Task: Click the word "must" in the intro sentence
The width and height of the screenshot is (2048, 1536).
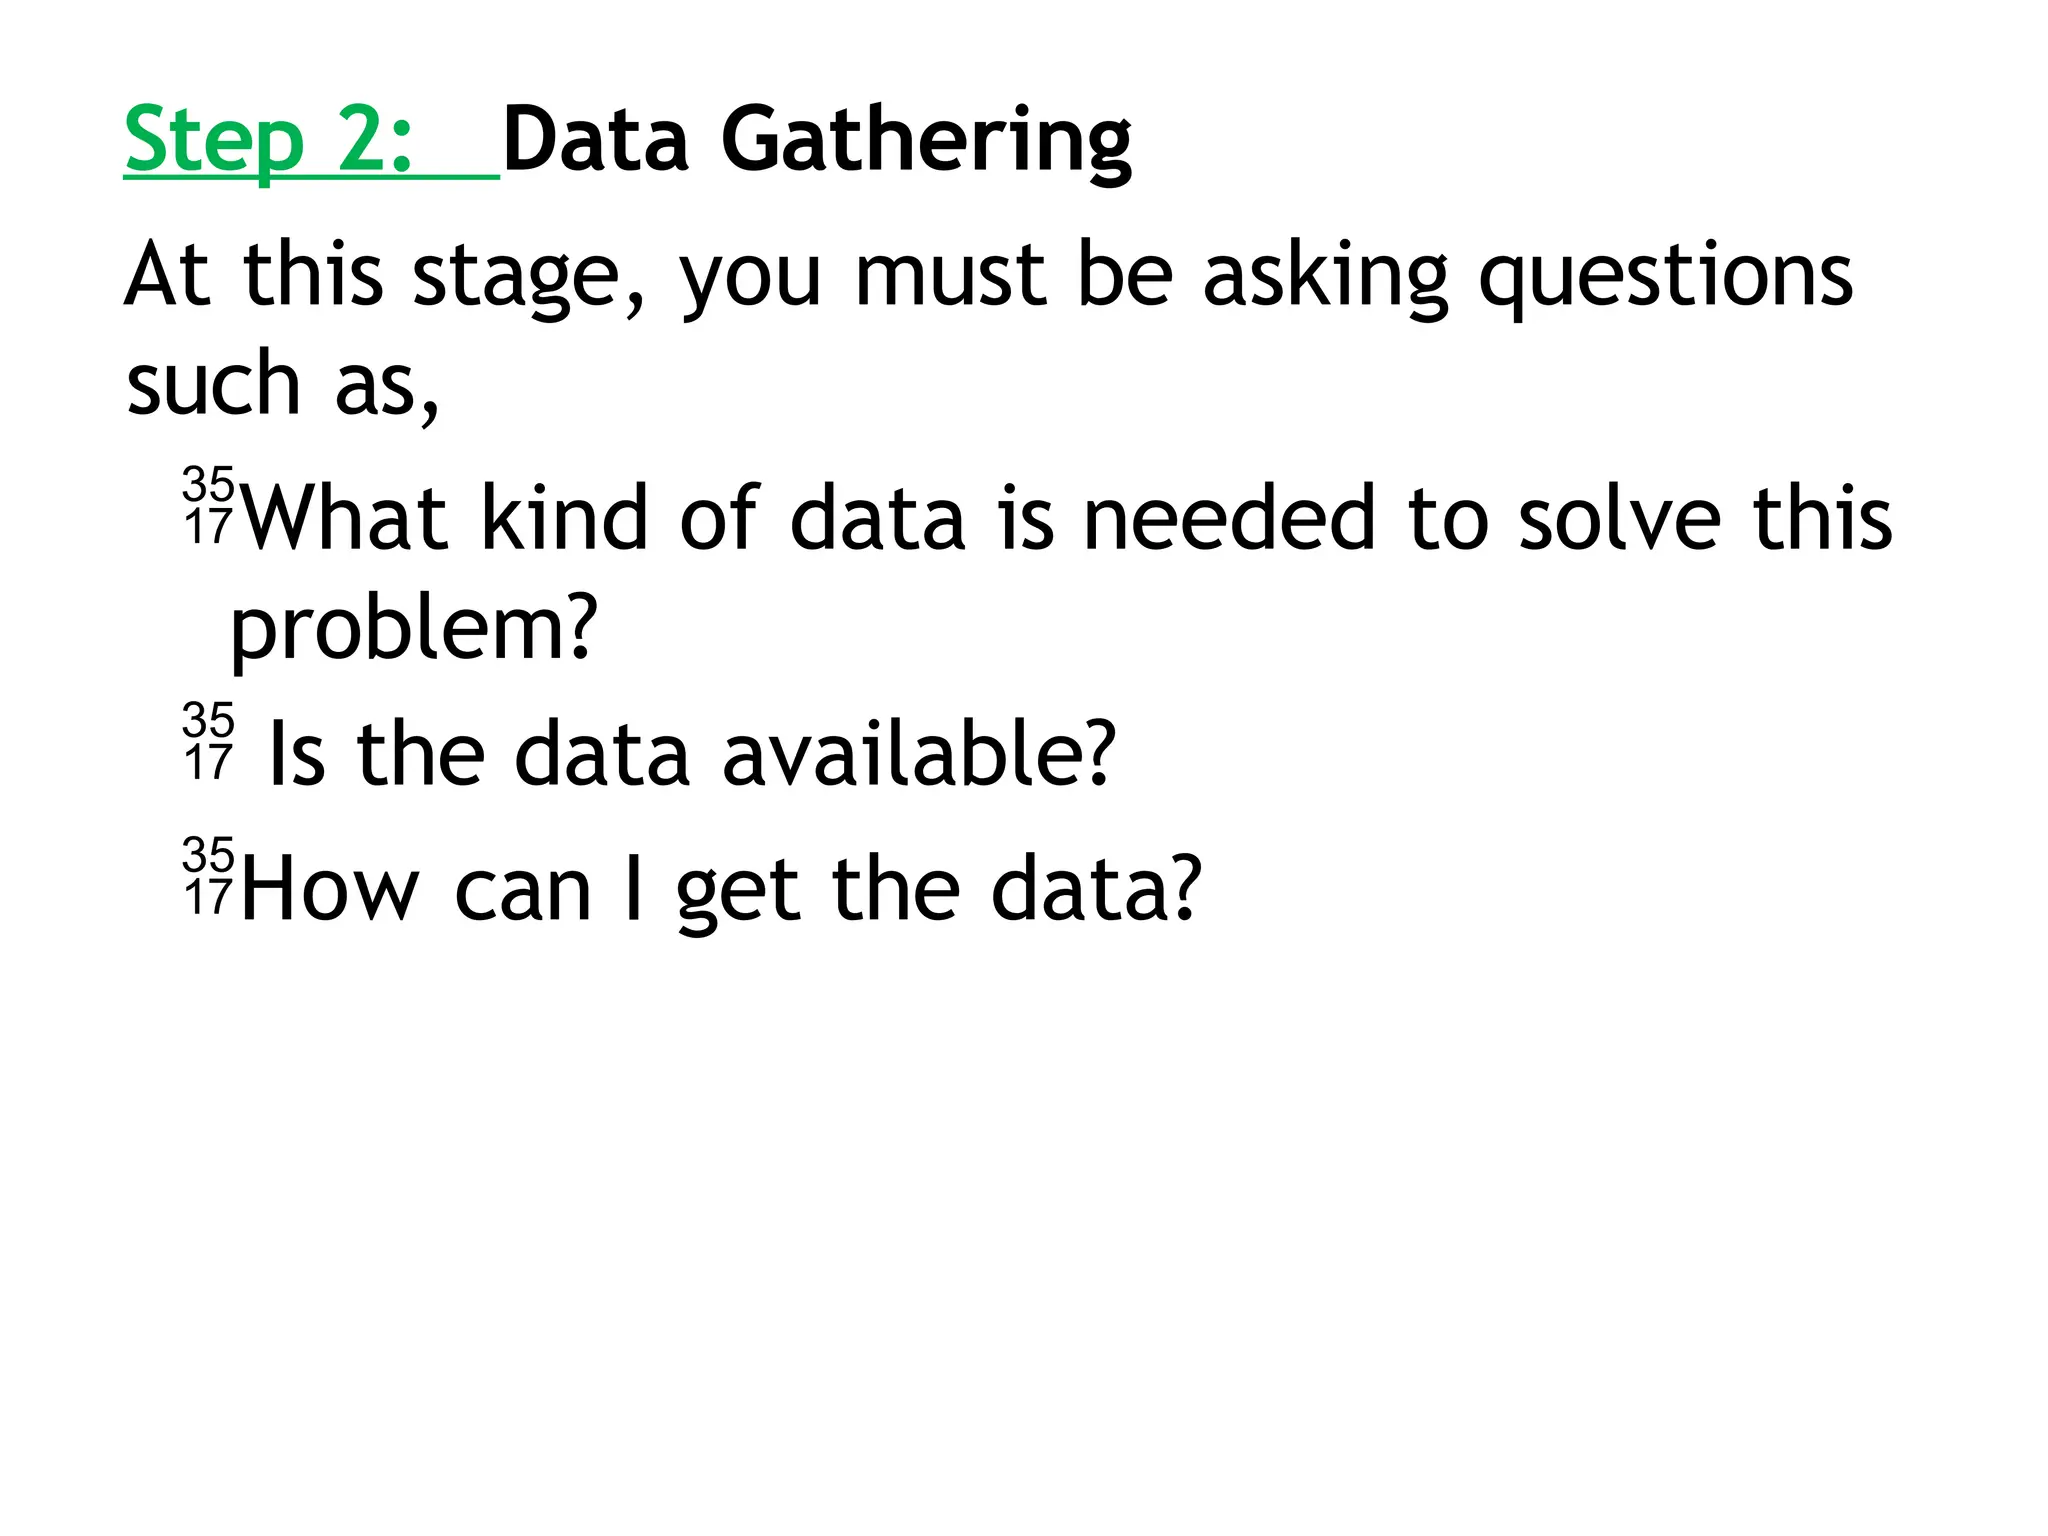Action: (x=950, y=277)
